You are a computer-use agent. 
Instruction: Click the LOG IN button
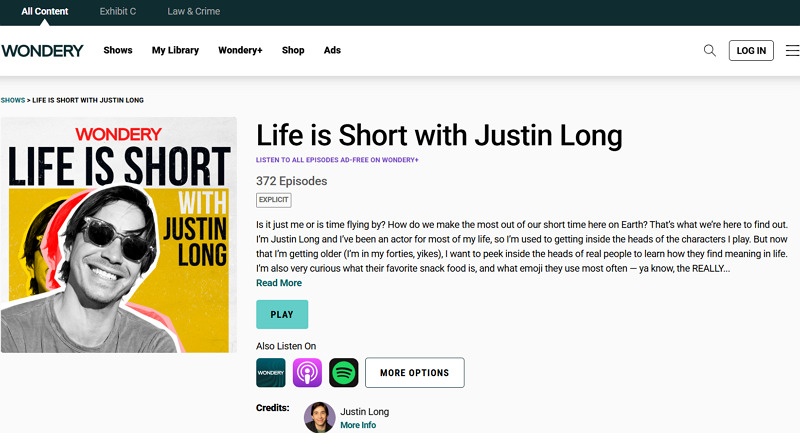[751, 51]
